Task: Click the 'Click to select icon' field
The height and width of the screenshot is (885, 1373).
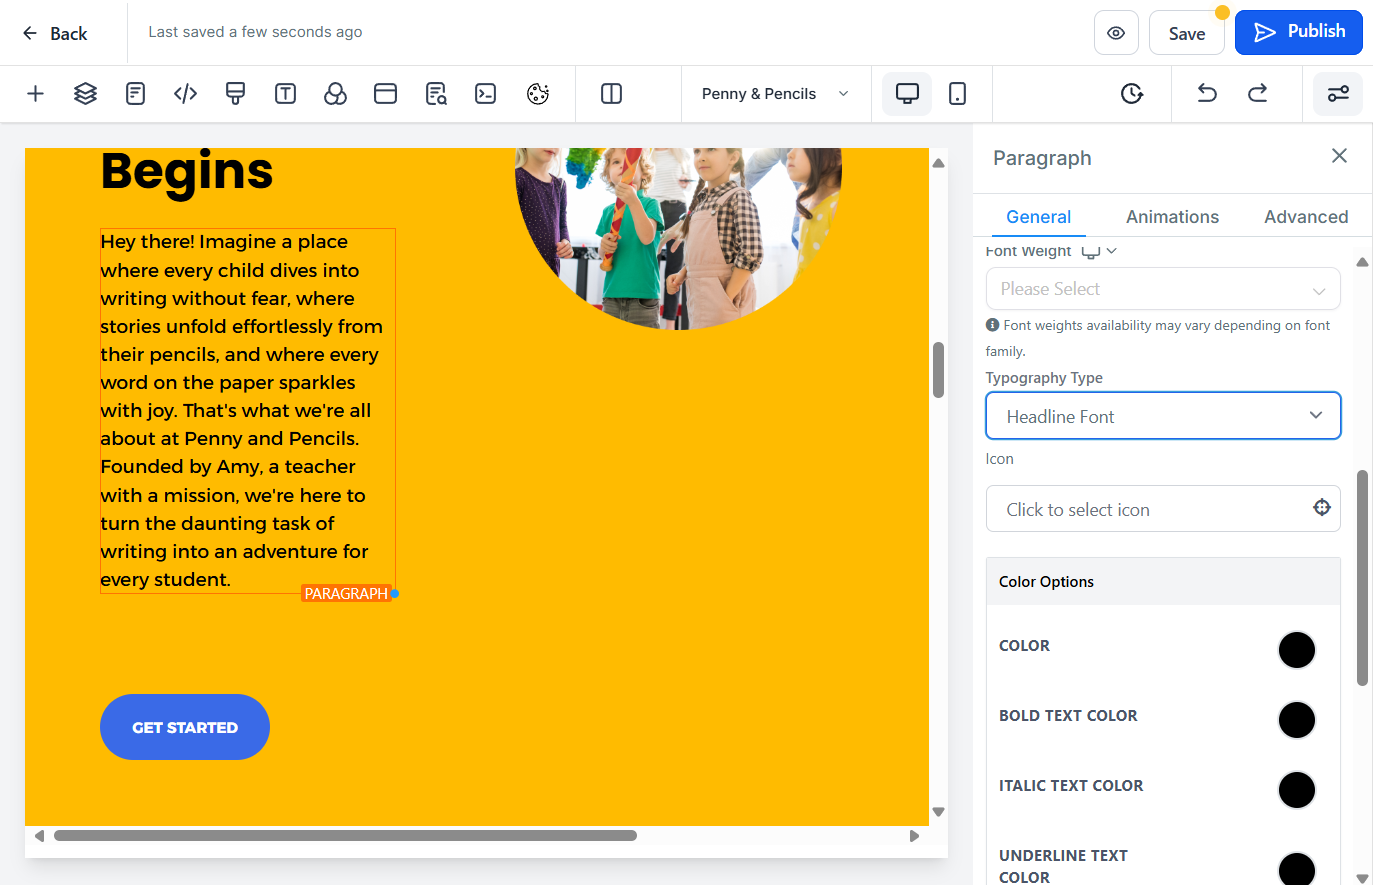Action: click(1163, 509)
